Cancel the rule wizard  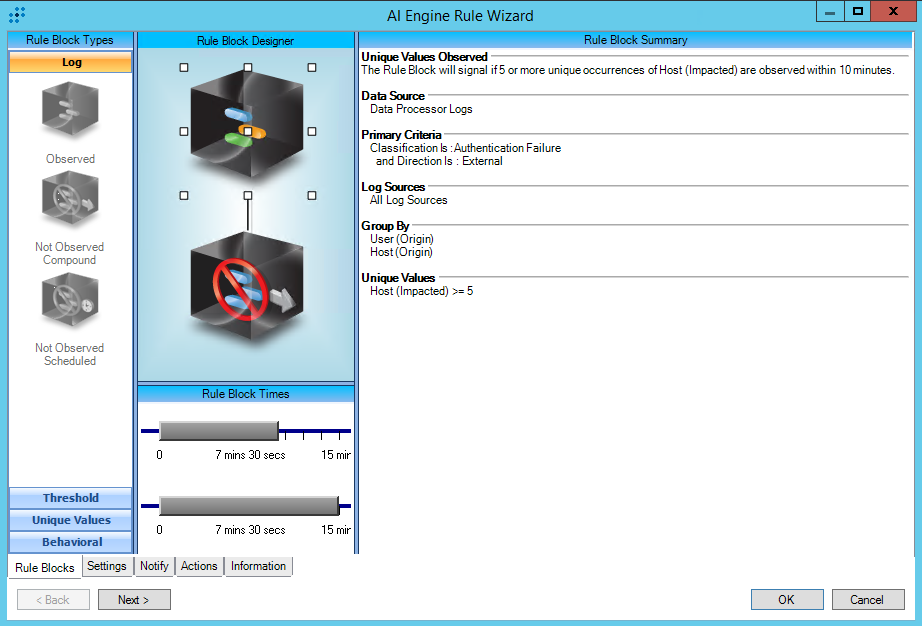[x=867, y=600]
